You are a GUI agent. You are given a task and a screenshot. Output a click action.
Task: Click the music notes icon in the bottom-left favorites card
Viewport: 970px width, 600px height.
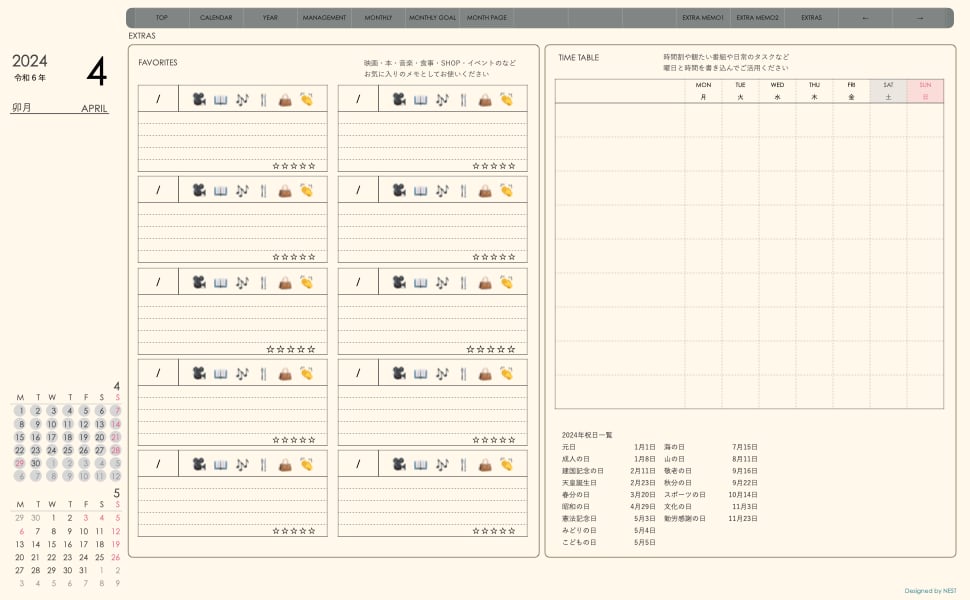[242, 464]
